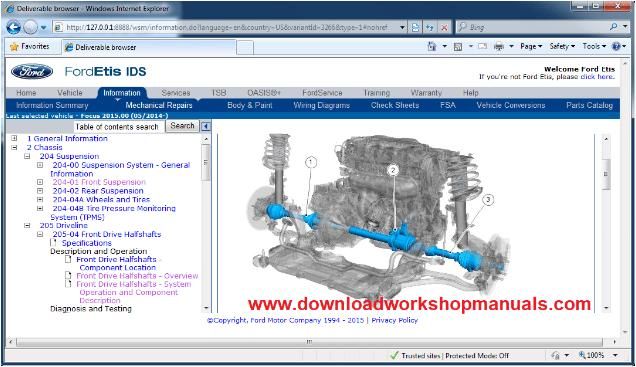
Task: Select the Information tab
Action: pos(122,92)
